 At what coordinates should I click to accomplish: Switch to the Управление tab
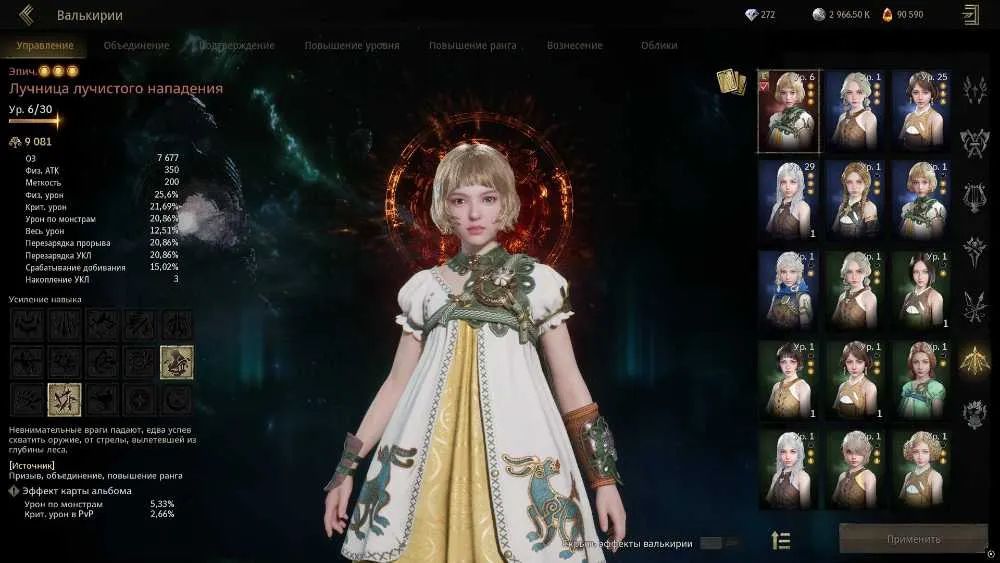point(45,45)
